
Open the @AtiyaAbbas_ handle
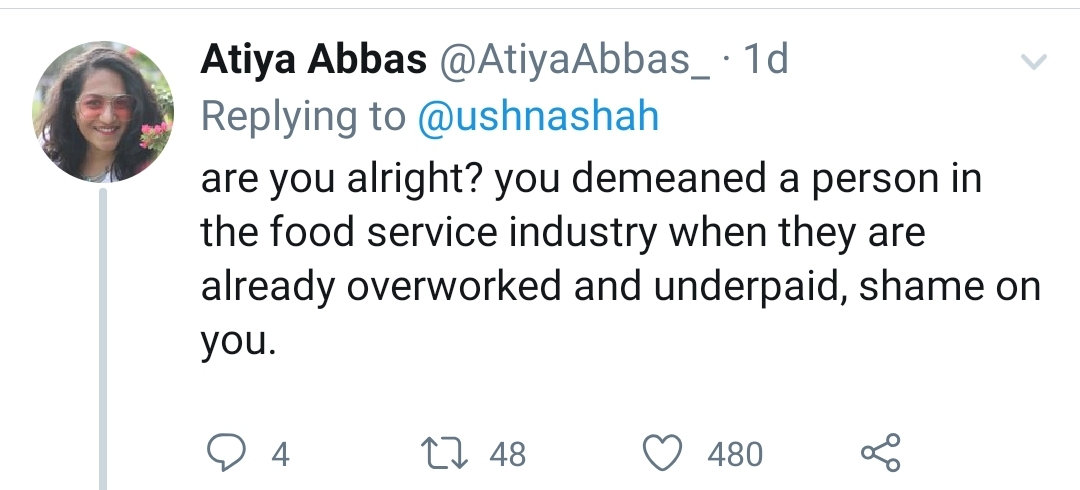pyautogui.click(x=574, y=61)
